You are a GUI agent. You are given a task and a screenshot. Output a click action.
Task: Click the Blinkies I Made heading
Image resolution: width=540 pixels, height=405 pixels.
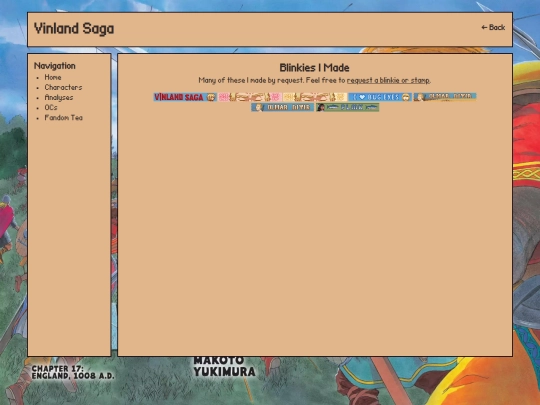coord(314,68)
